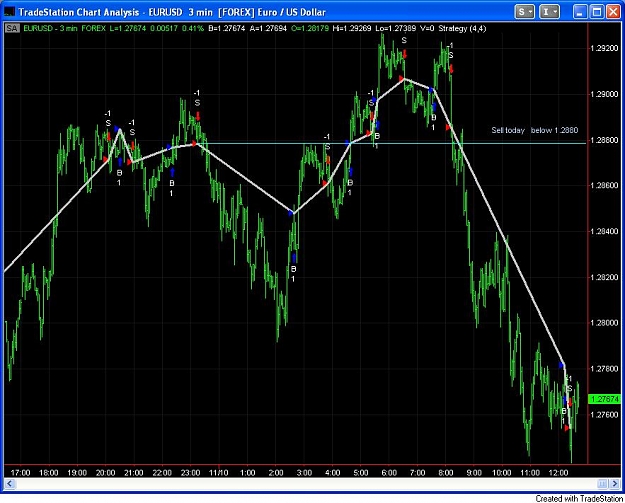
Task: Click the 20:00 time axis label
Action: pyautogui.click(x=105, y=473)
